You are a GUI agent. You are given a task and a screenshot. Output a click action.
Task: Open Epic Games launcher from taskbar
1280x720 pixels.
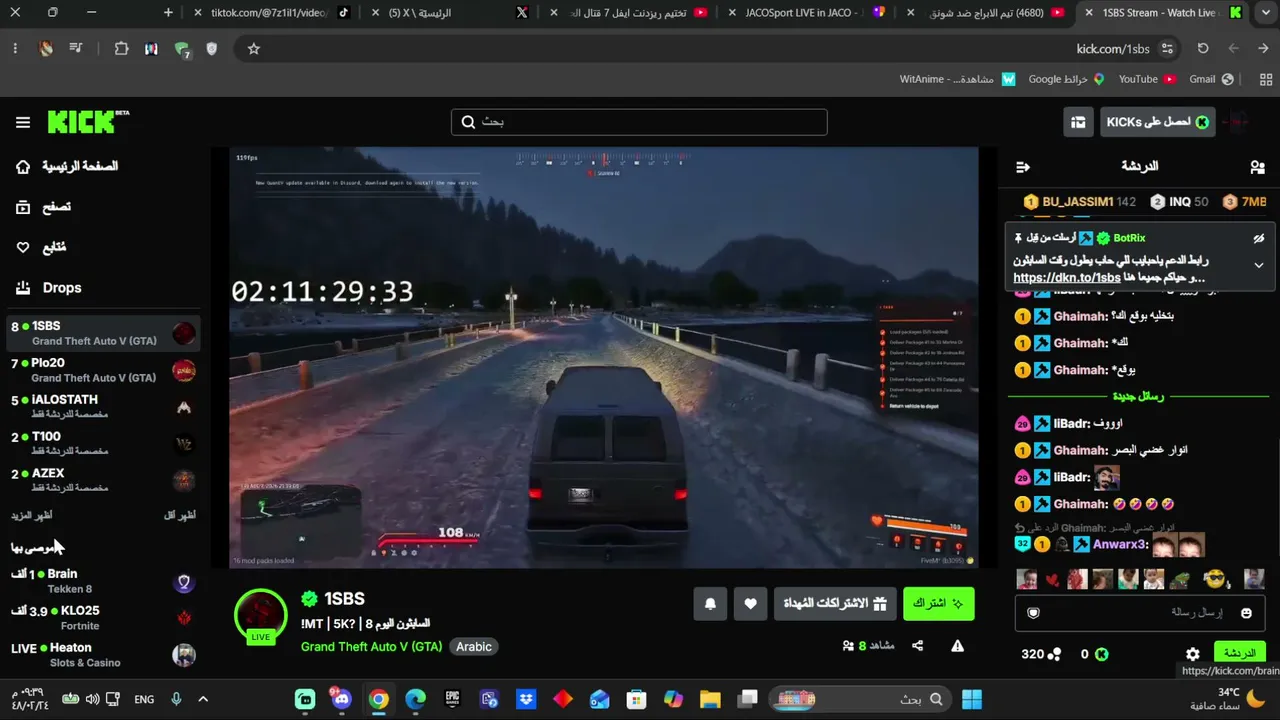coord(452,699)
